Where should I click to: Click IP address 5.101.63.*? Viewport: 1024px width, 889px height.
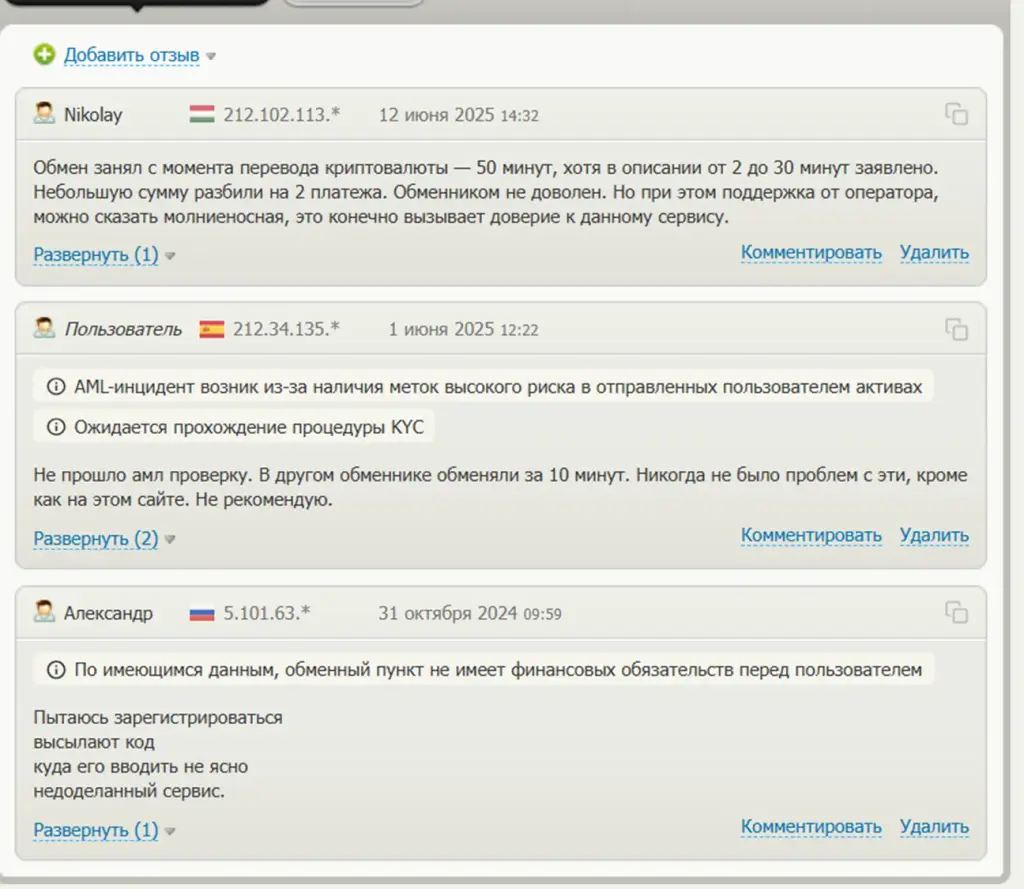266,613
